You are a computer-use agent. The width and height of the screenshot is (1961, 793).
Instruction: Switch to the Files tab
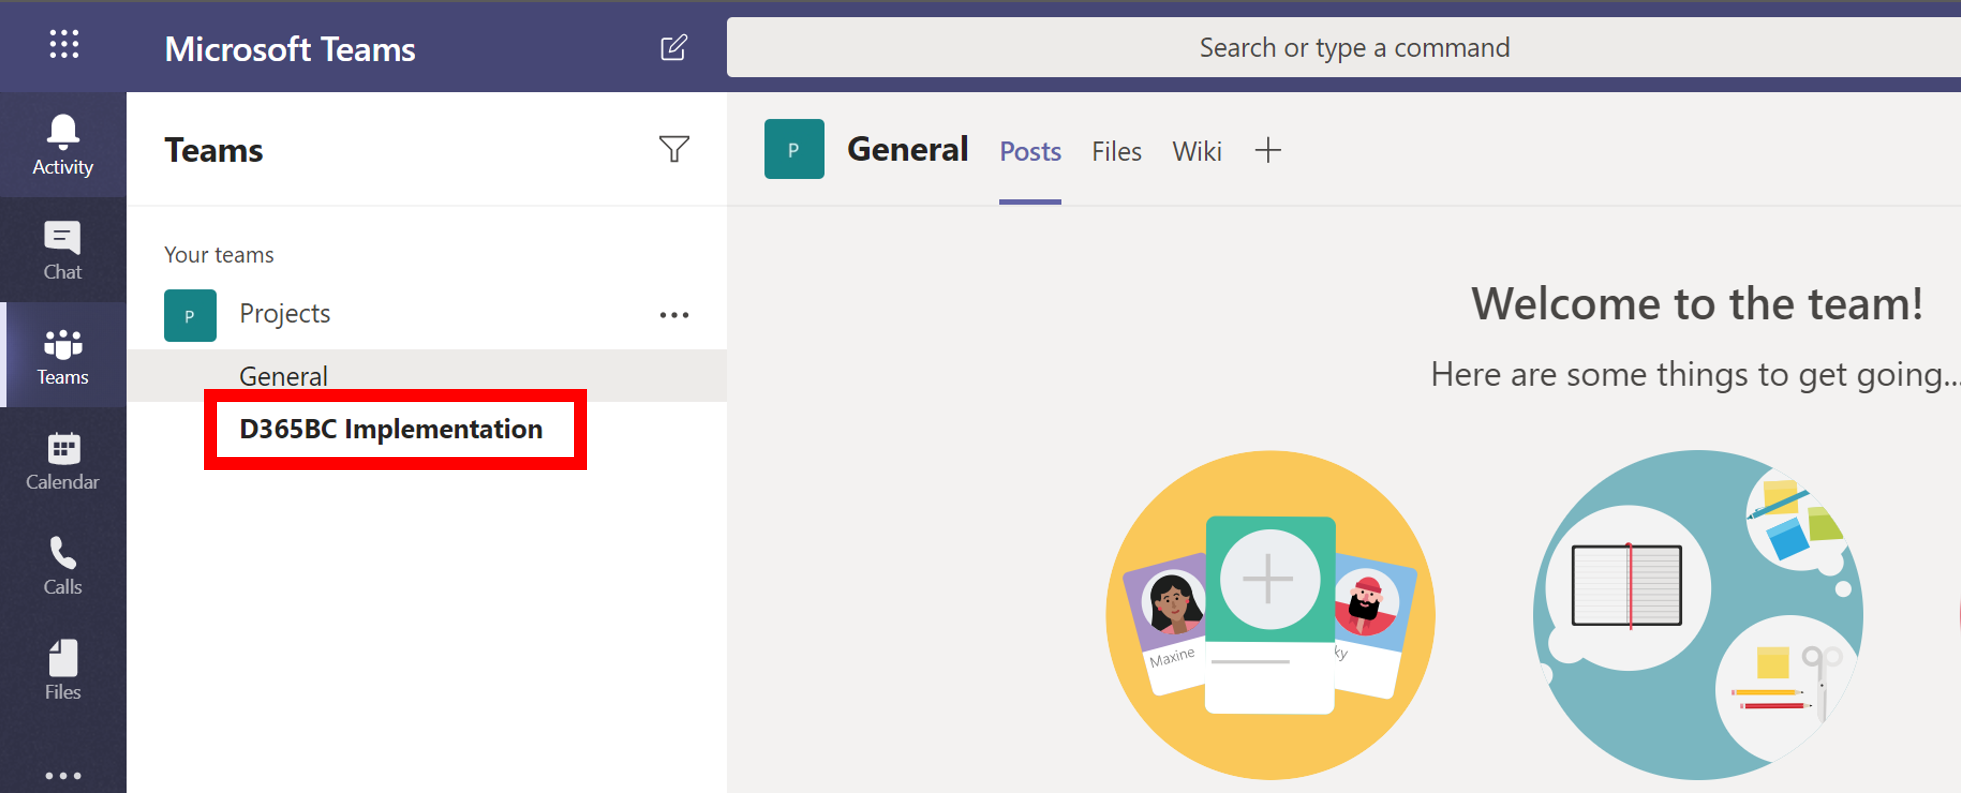click(x=1116, y=151)
